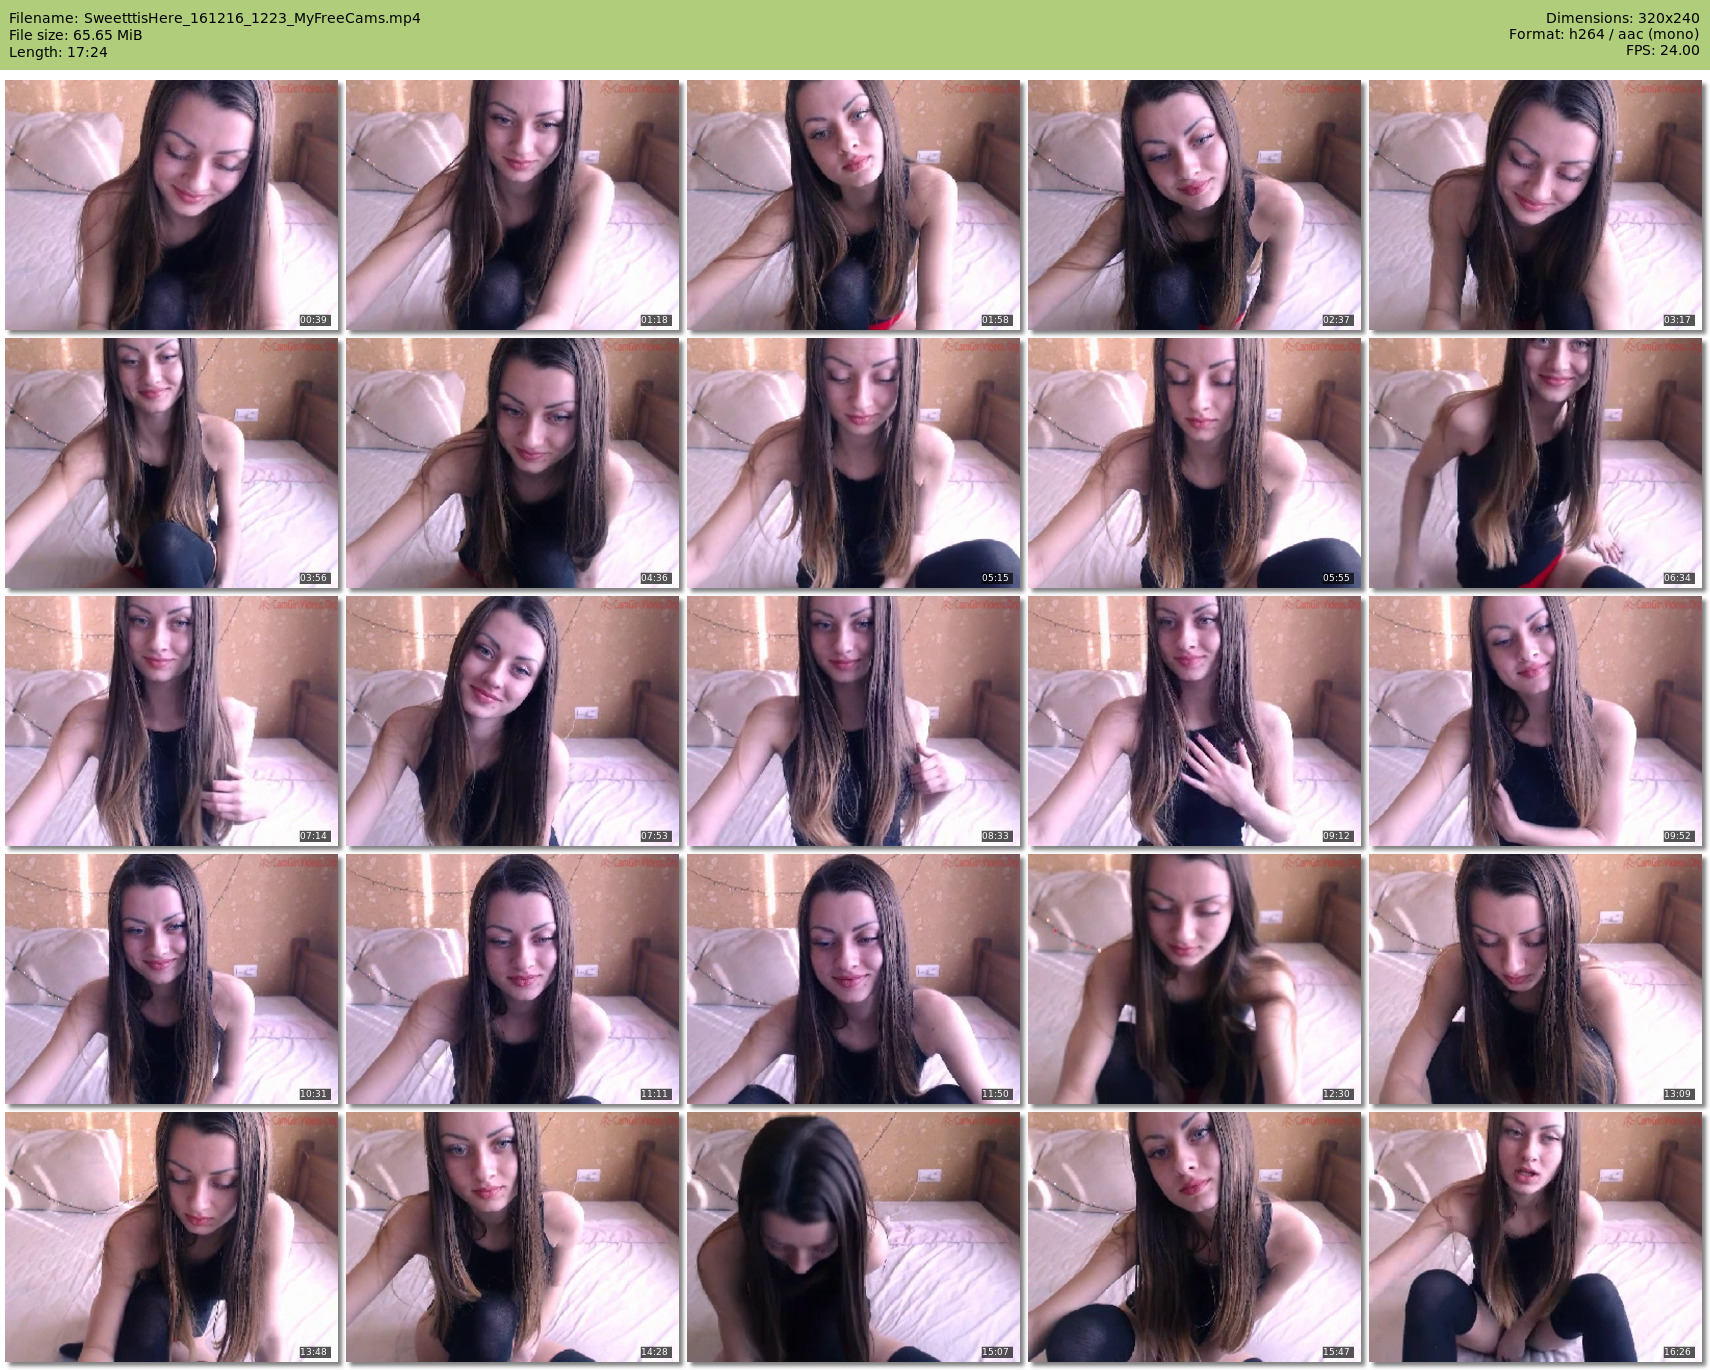Click the "Length: 17:24" text
Image resolution: width=1710 pixels, height=1370 pixels.
coord(58,52)
